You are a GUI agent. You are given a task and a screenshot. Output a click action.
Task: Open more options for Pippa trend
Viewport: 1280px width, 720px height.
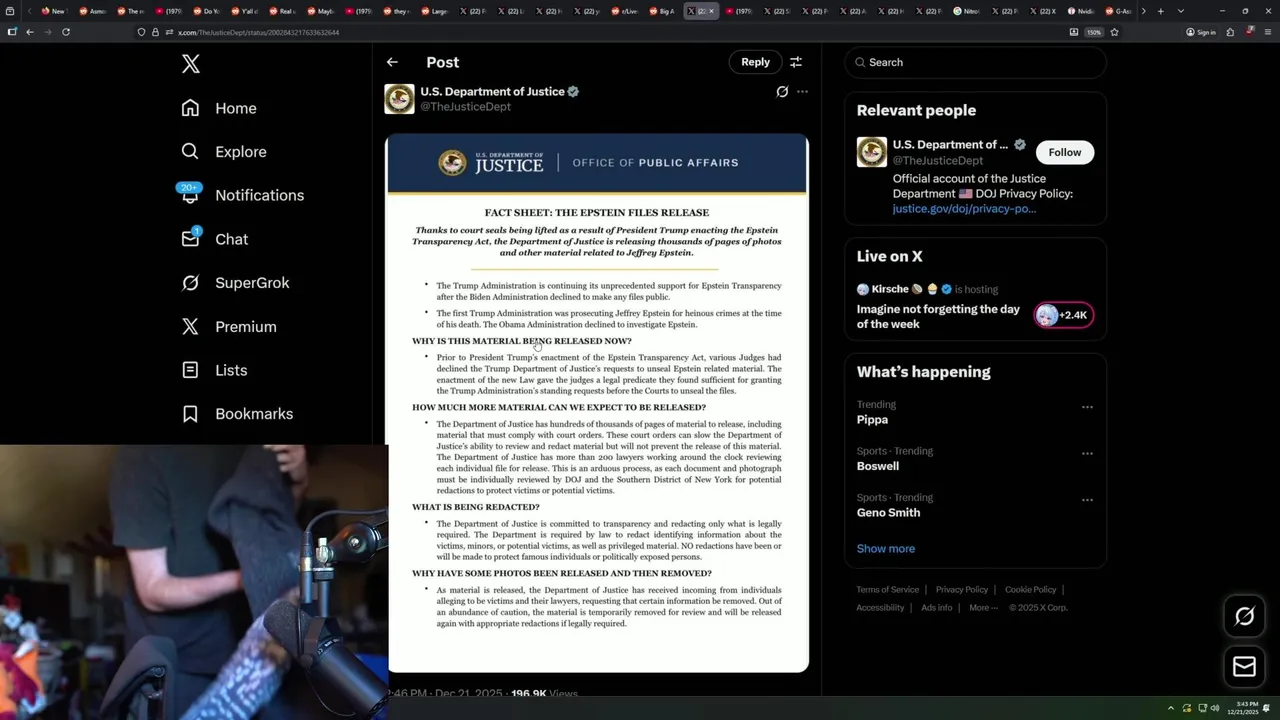1087,407
